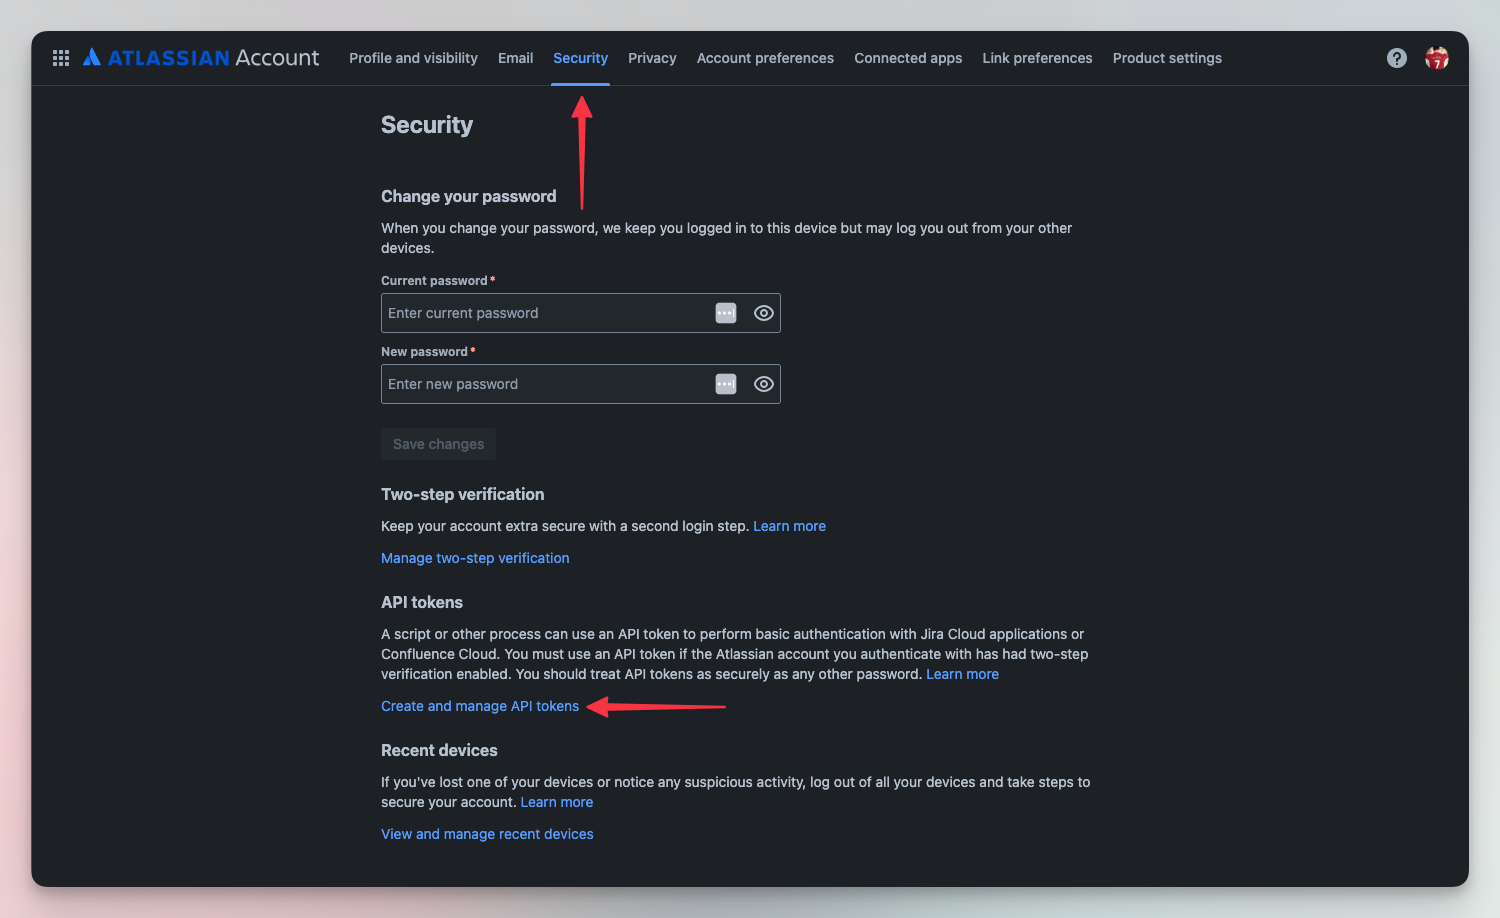Open the app switcher grid icon

coord(61,58)
